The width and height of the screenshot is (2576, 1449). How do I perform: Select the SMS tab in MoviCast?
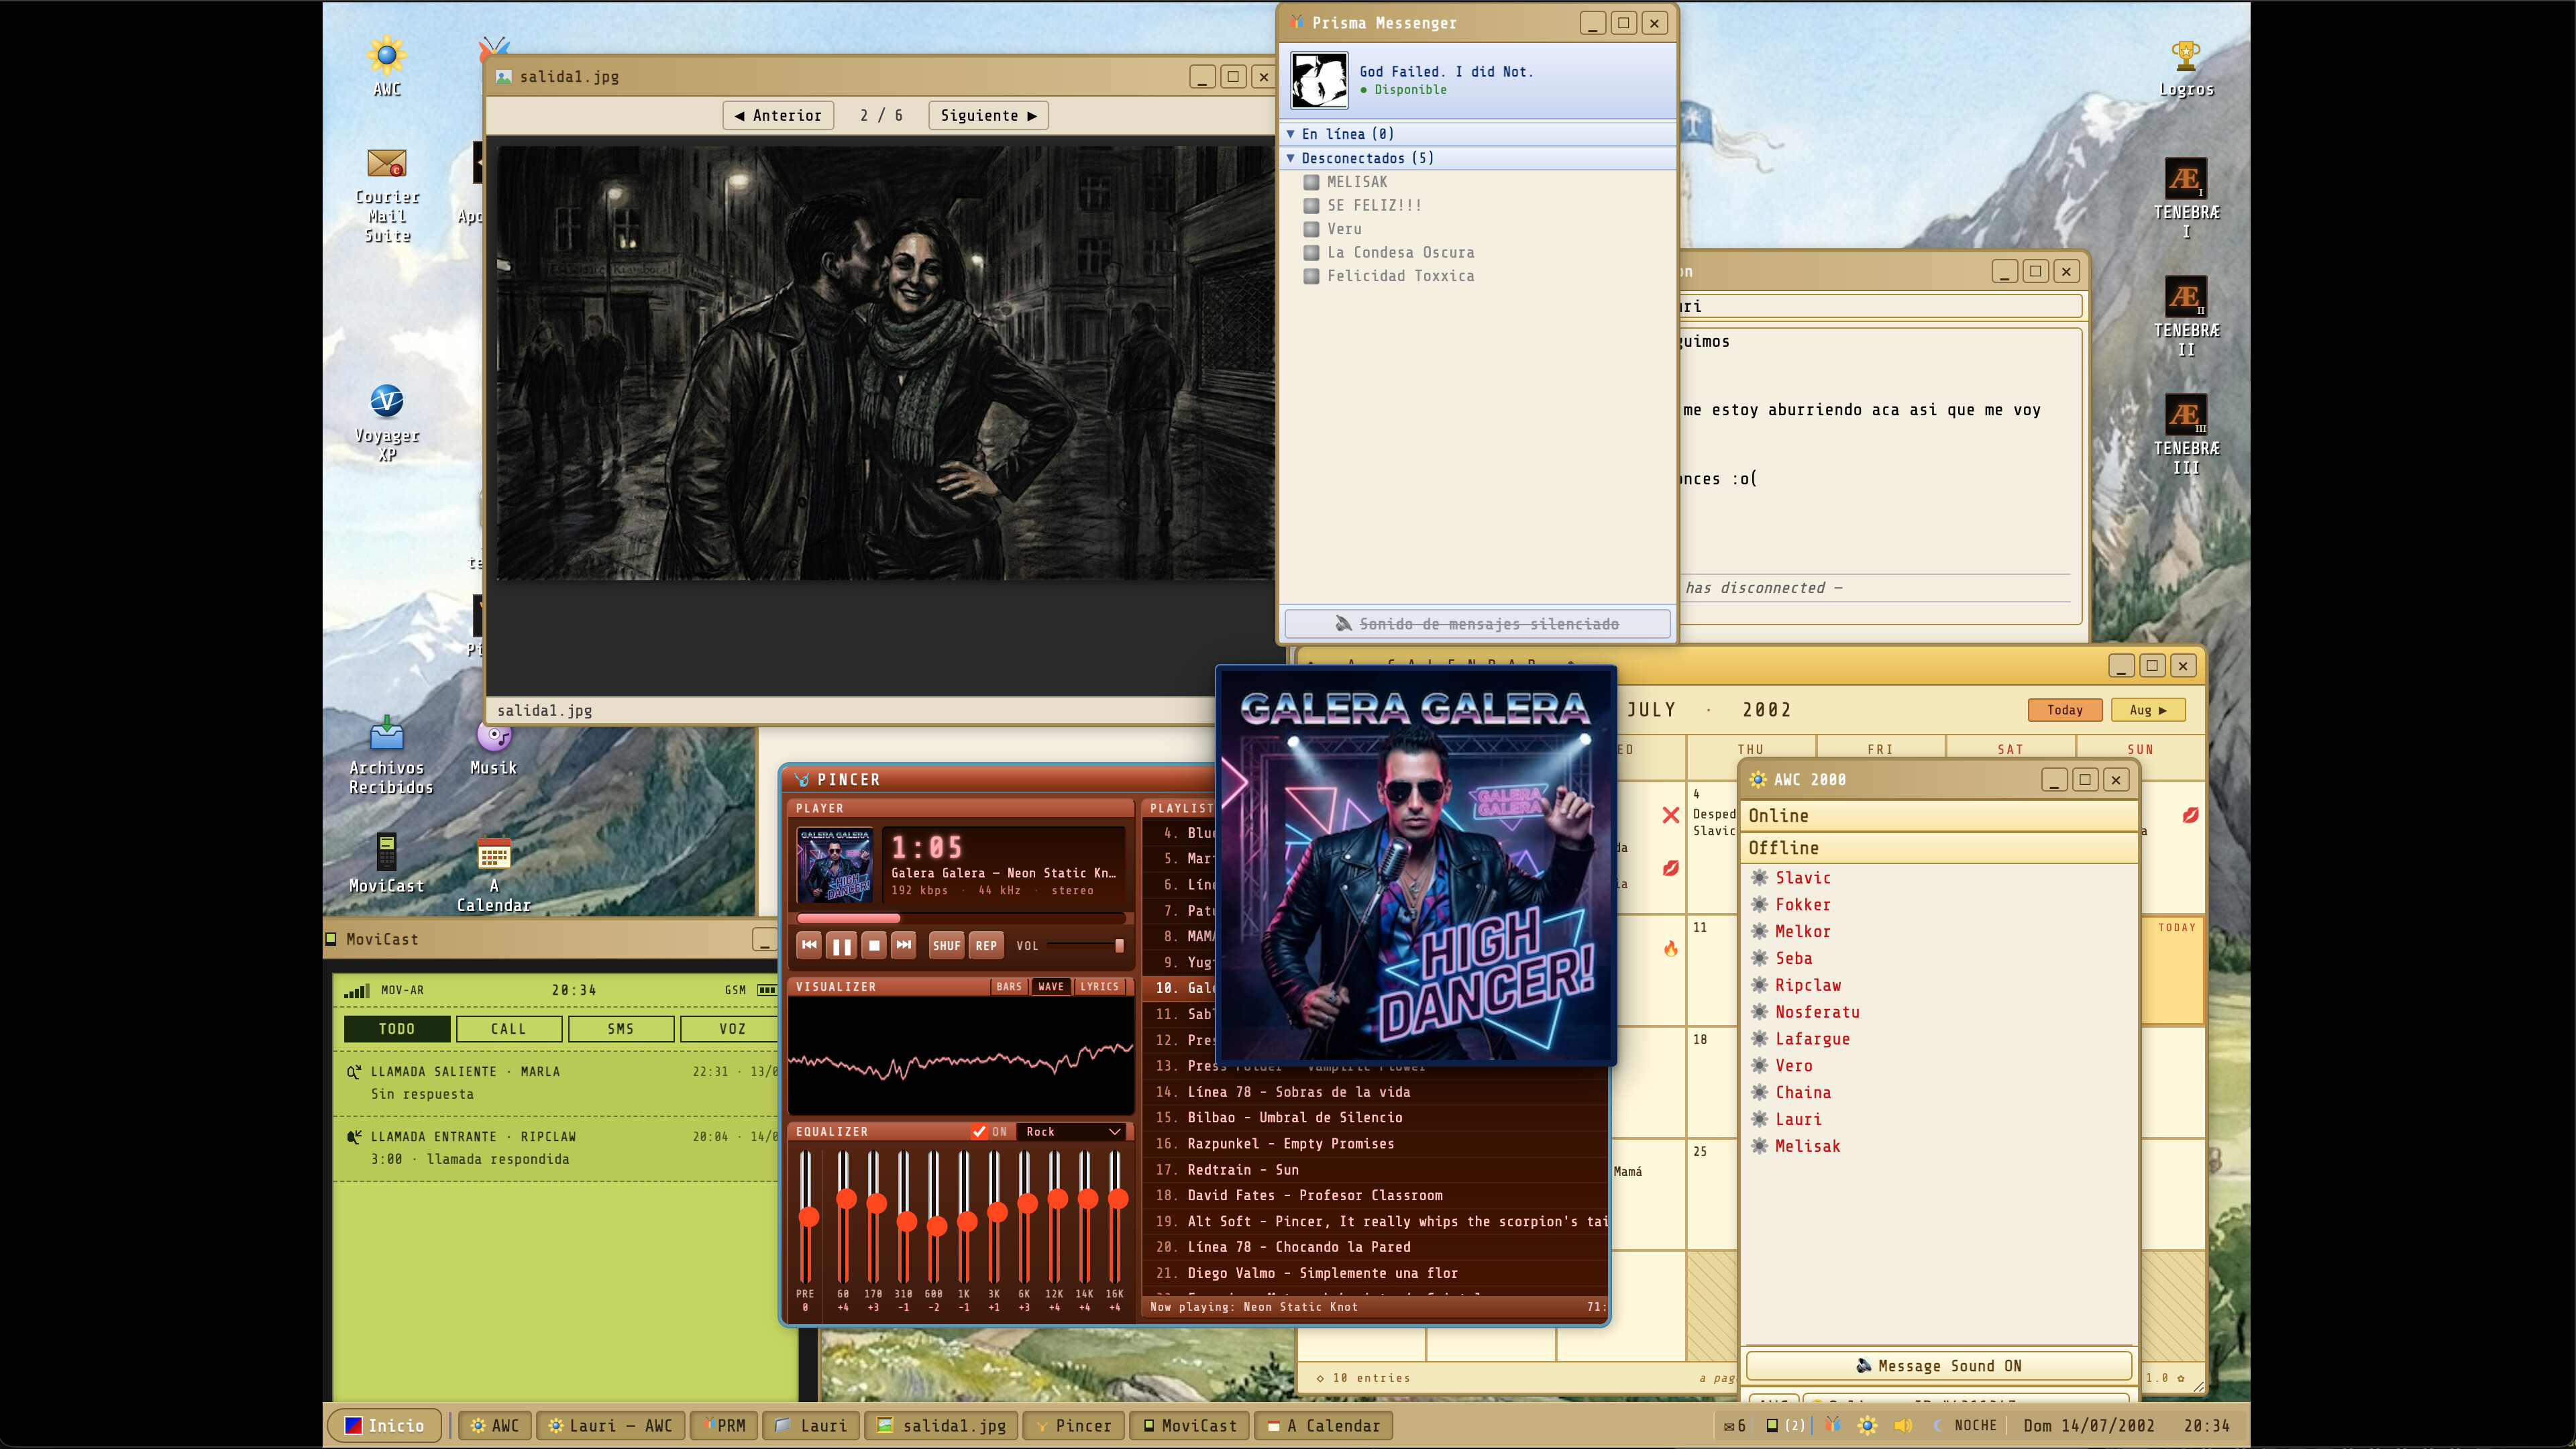[x=621, y=1028]
